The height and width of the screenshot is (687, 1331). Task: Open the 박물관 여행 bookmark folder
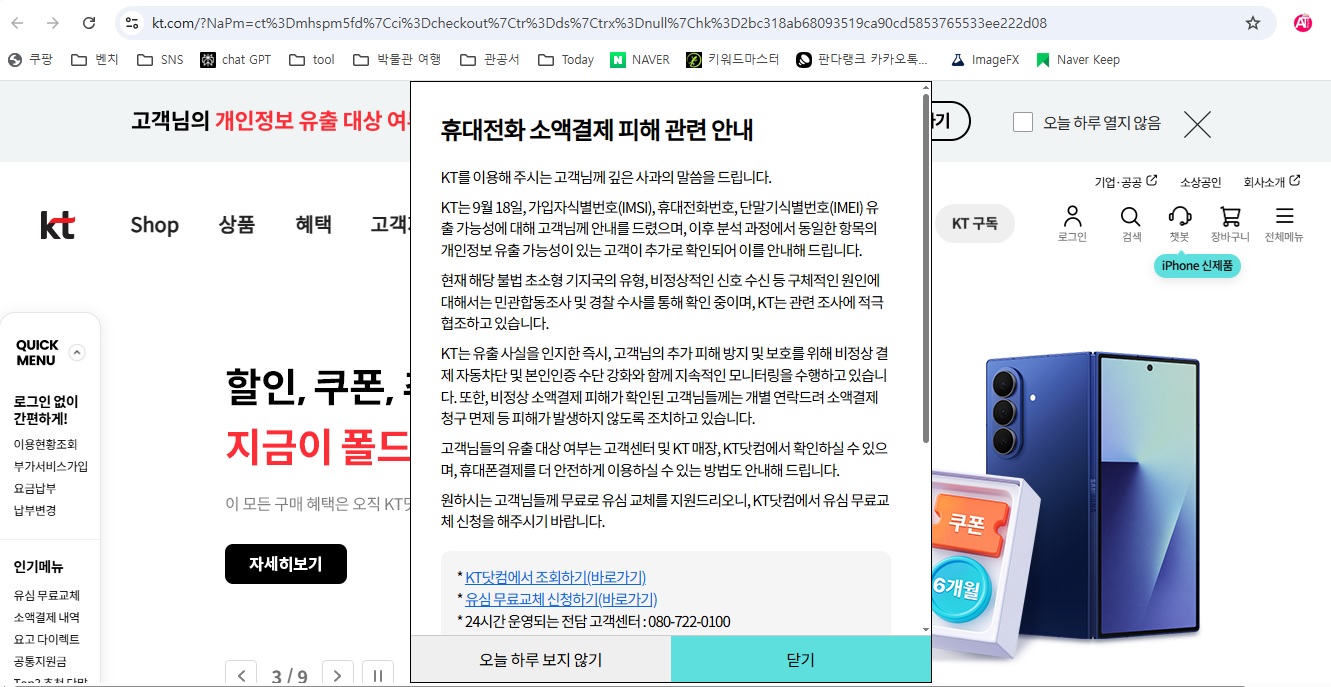point(397,60)
